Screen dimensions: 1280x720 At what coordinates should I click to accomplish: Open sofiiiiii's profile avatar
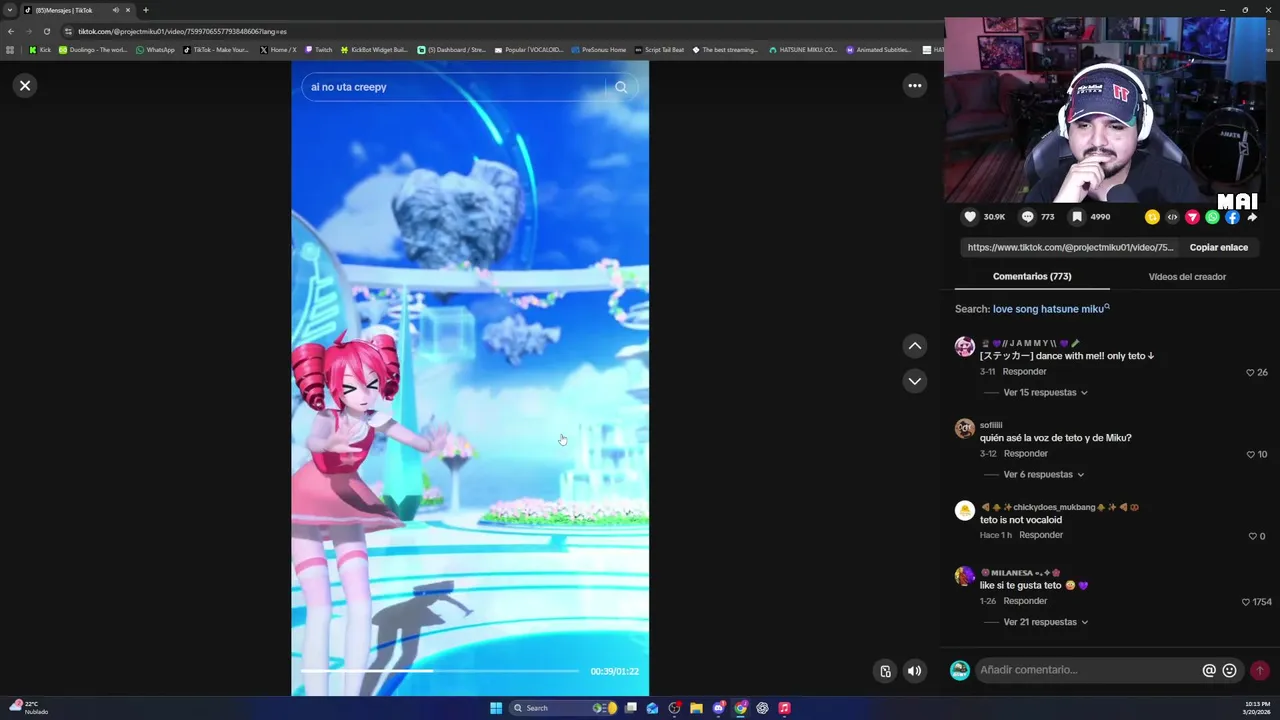pos(964,429)
